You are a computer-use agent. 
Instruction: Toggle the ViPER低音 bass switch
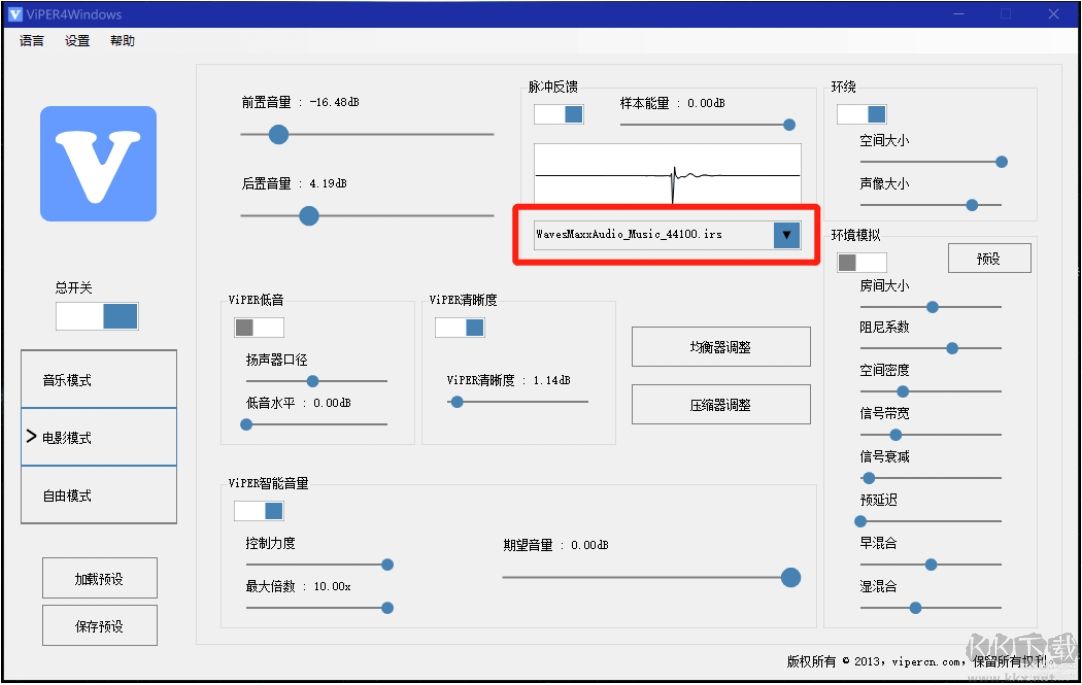point(258,327)
